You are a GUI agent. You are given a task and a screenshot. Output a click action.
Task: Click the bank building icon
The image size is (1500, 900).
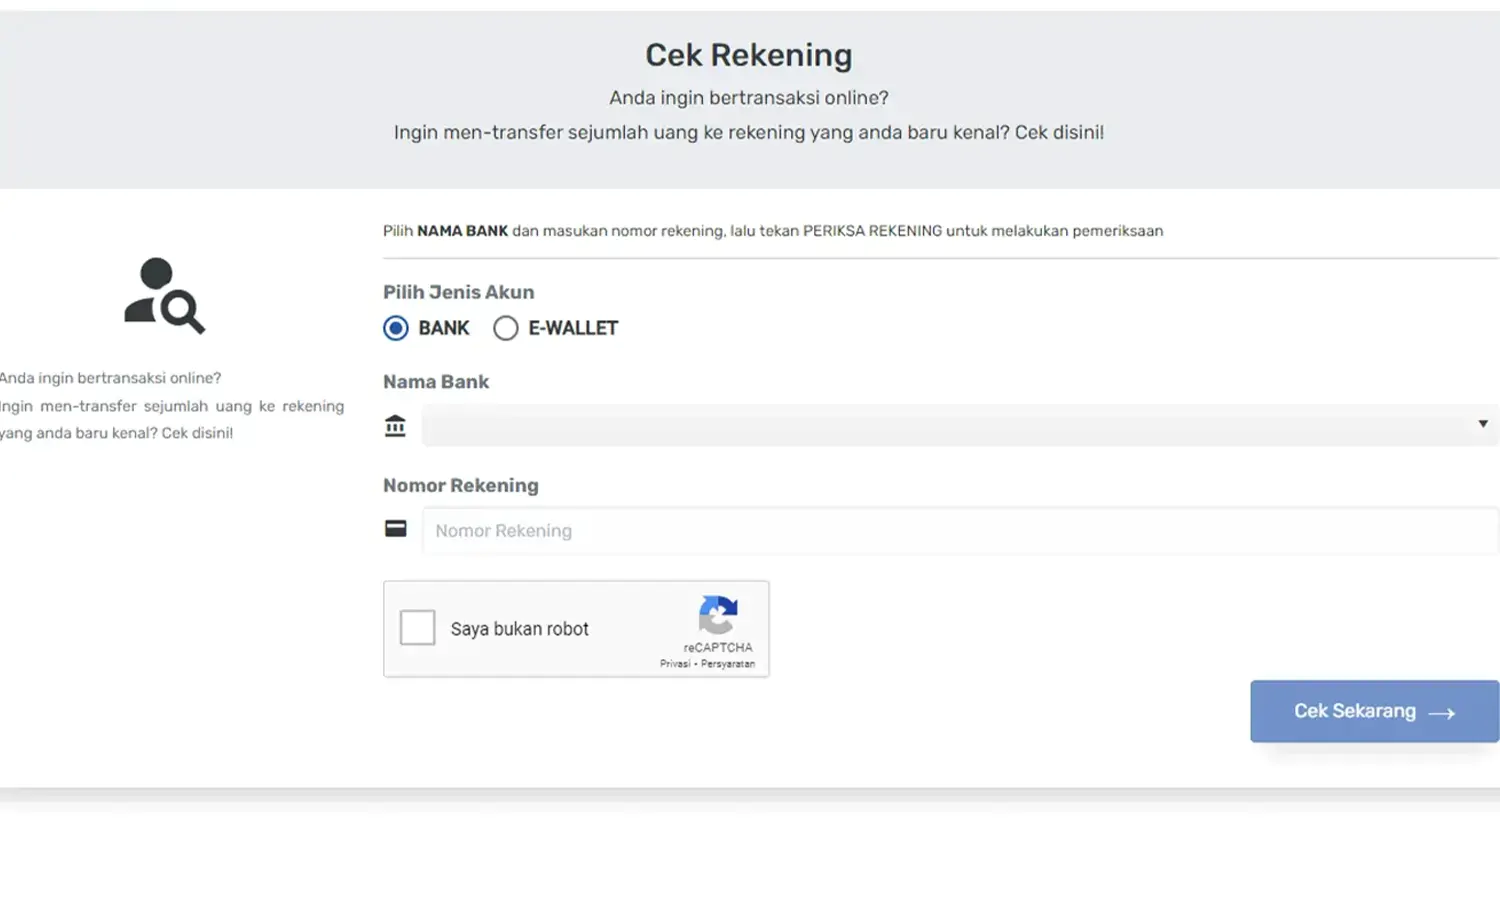[x=395, y=426]
